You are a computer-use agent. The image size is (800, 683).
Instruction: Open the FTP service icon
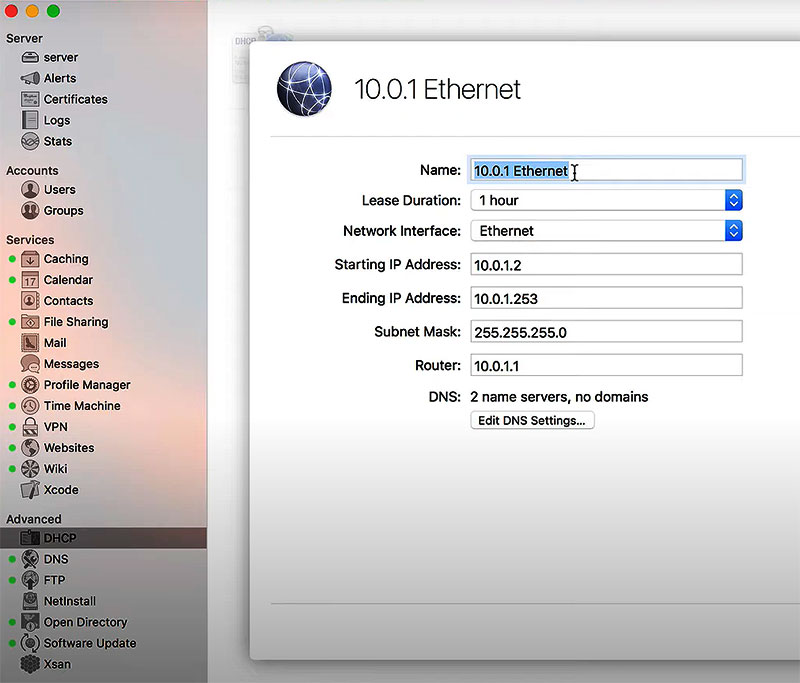pos(30,580)
